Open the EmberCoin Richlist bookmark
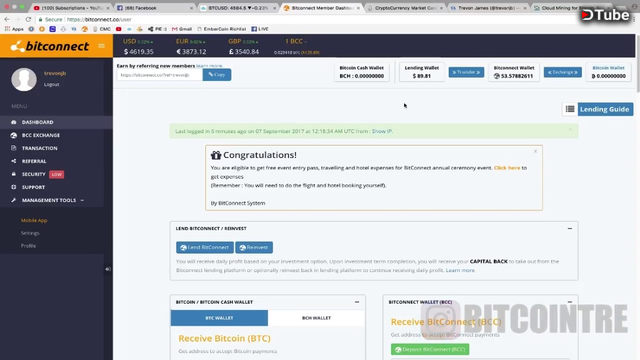The width and height of the screenshot is (640, 360). pyautogui.click(x=222, y=29)
